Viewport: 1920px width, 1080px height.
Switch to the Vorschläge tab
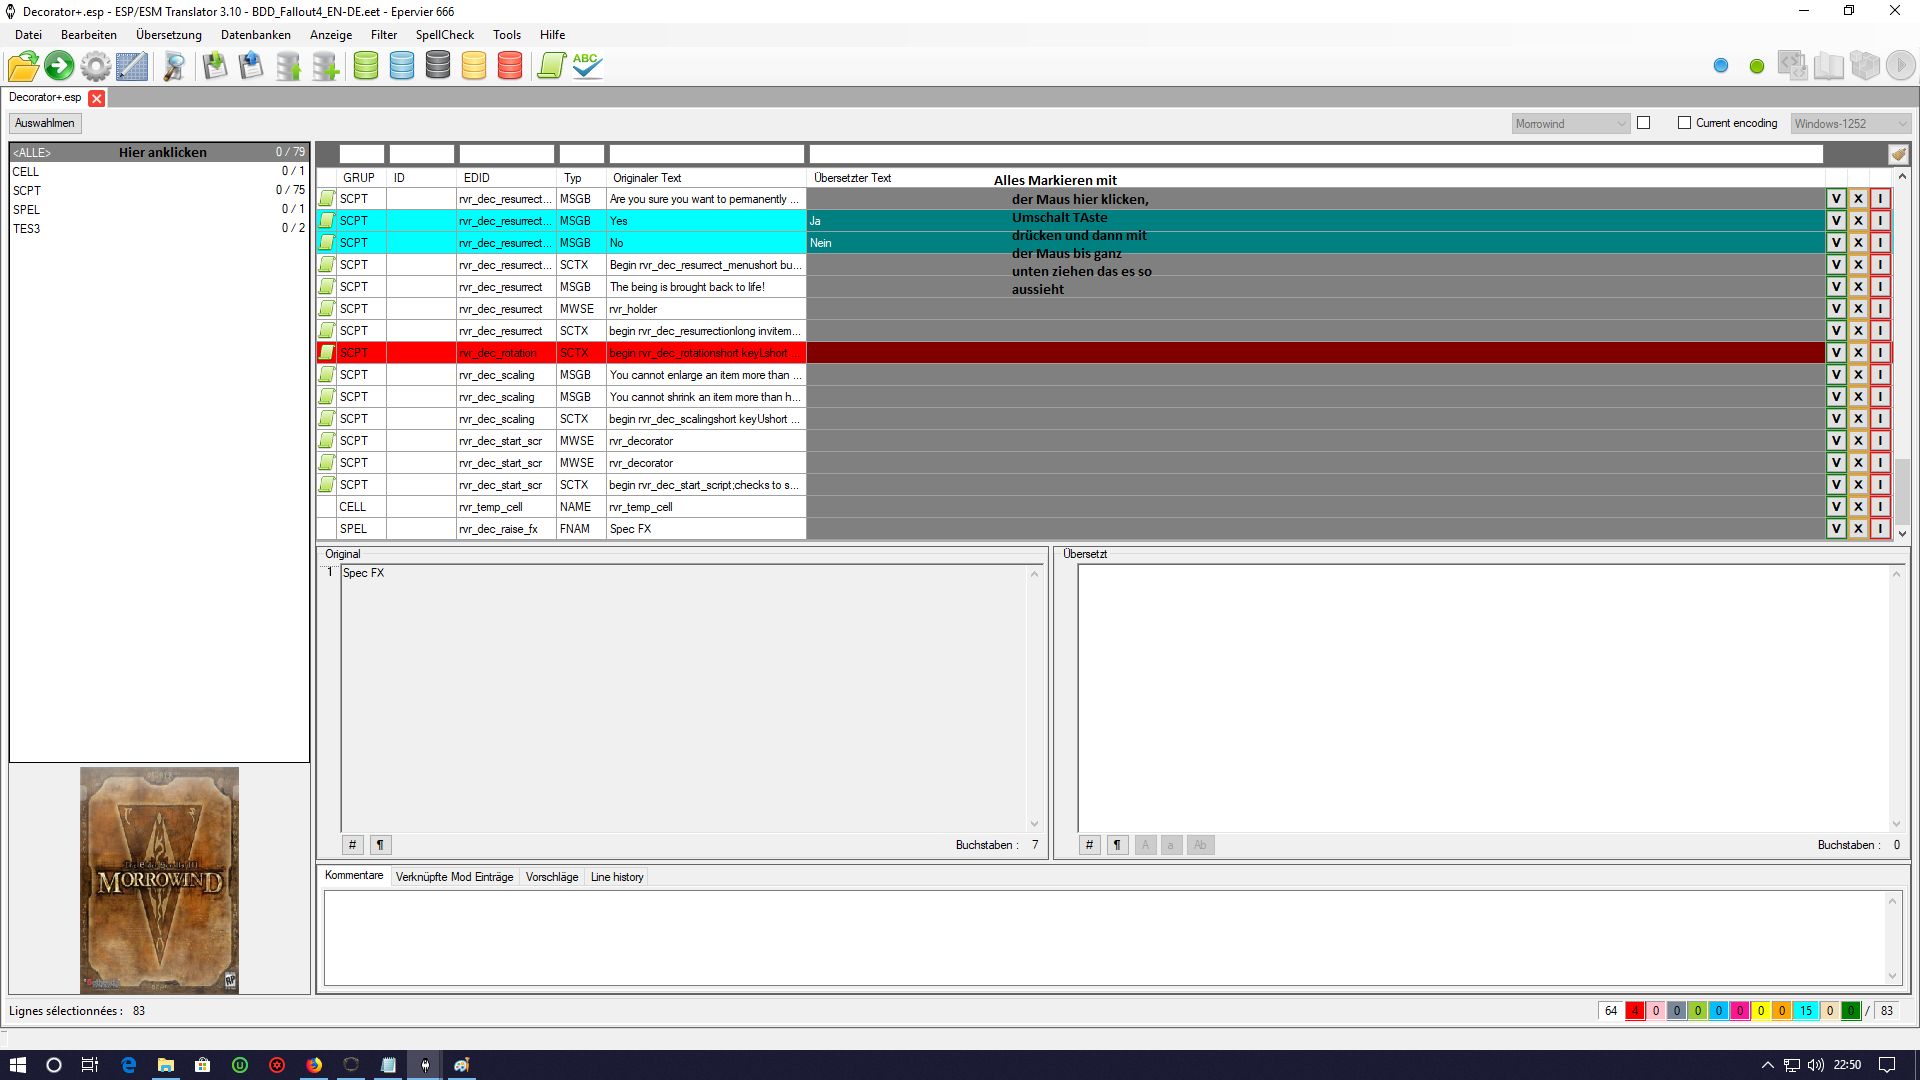552,877
